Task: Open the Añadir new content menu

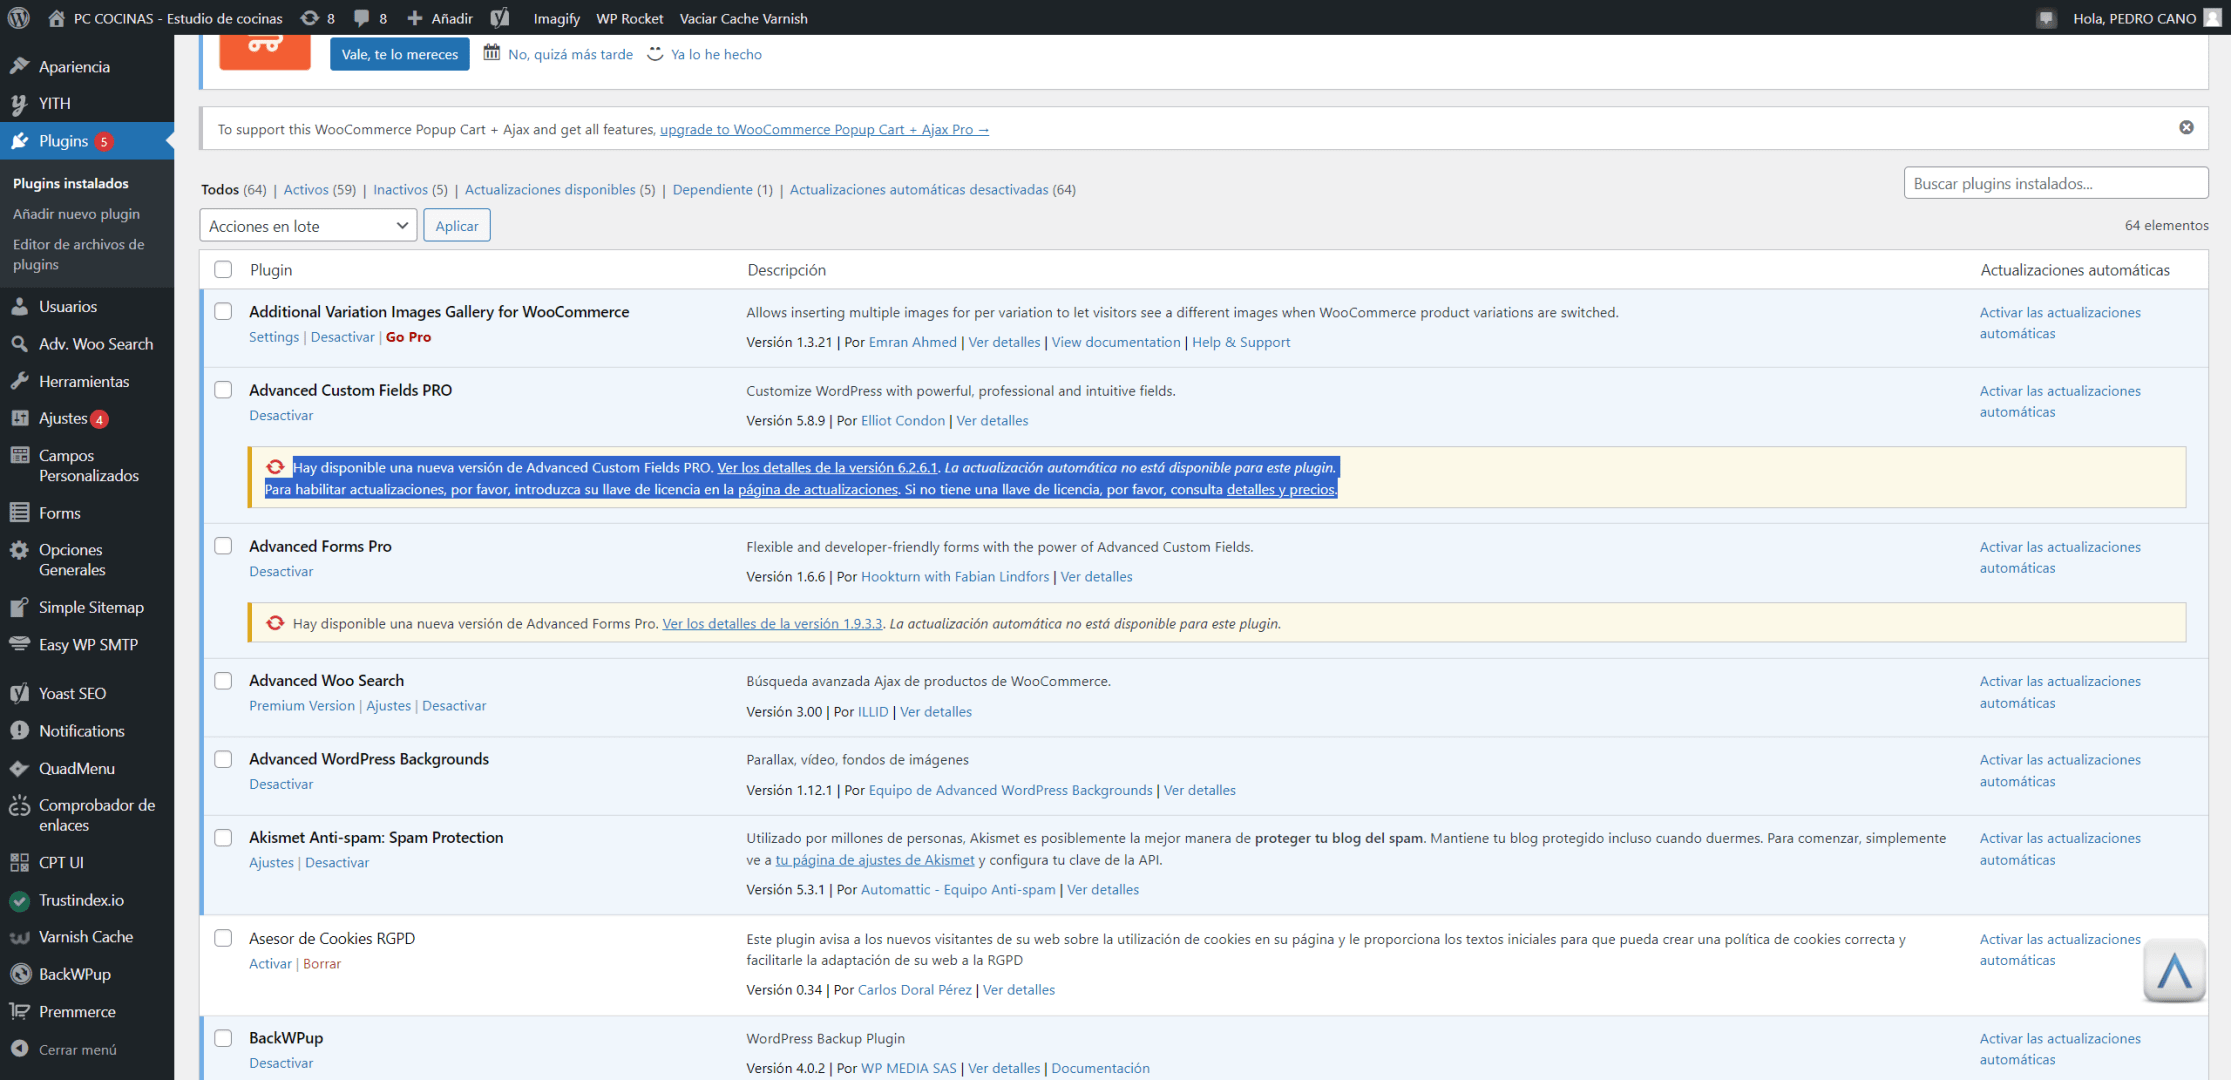Action: [440, 18]
